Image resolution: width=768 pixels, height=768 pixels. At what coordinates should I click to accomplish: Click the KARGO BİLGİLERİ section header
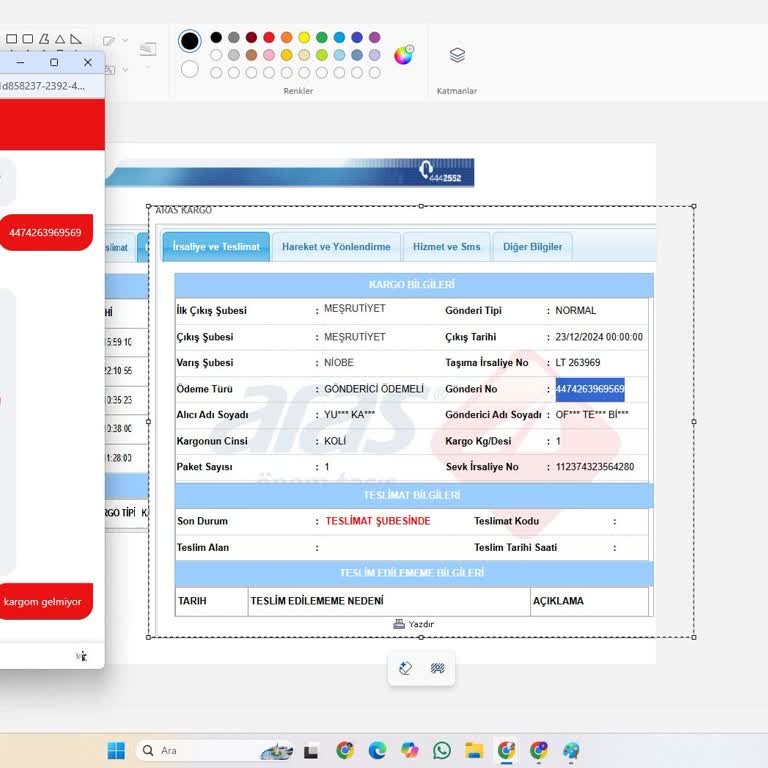pyautogui.click(x=412, y=285)
